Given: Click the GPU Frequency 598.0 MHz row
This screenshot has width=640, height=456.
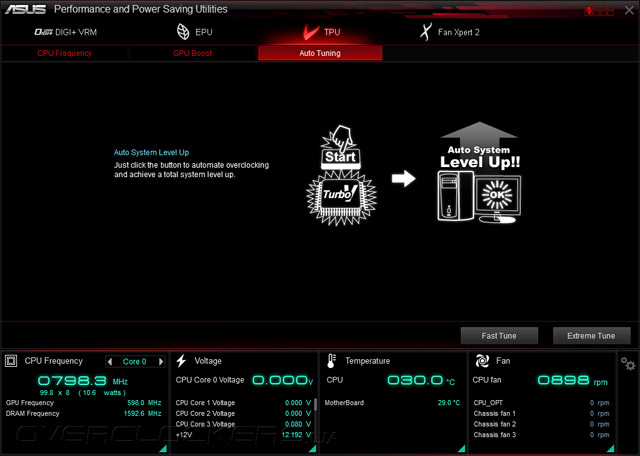Looking at the screenshot, I should pyautogui.click(x=84, y=403).
